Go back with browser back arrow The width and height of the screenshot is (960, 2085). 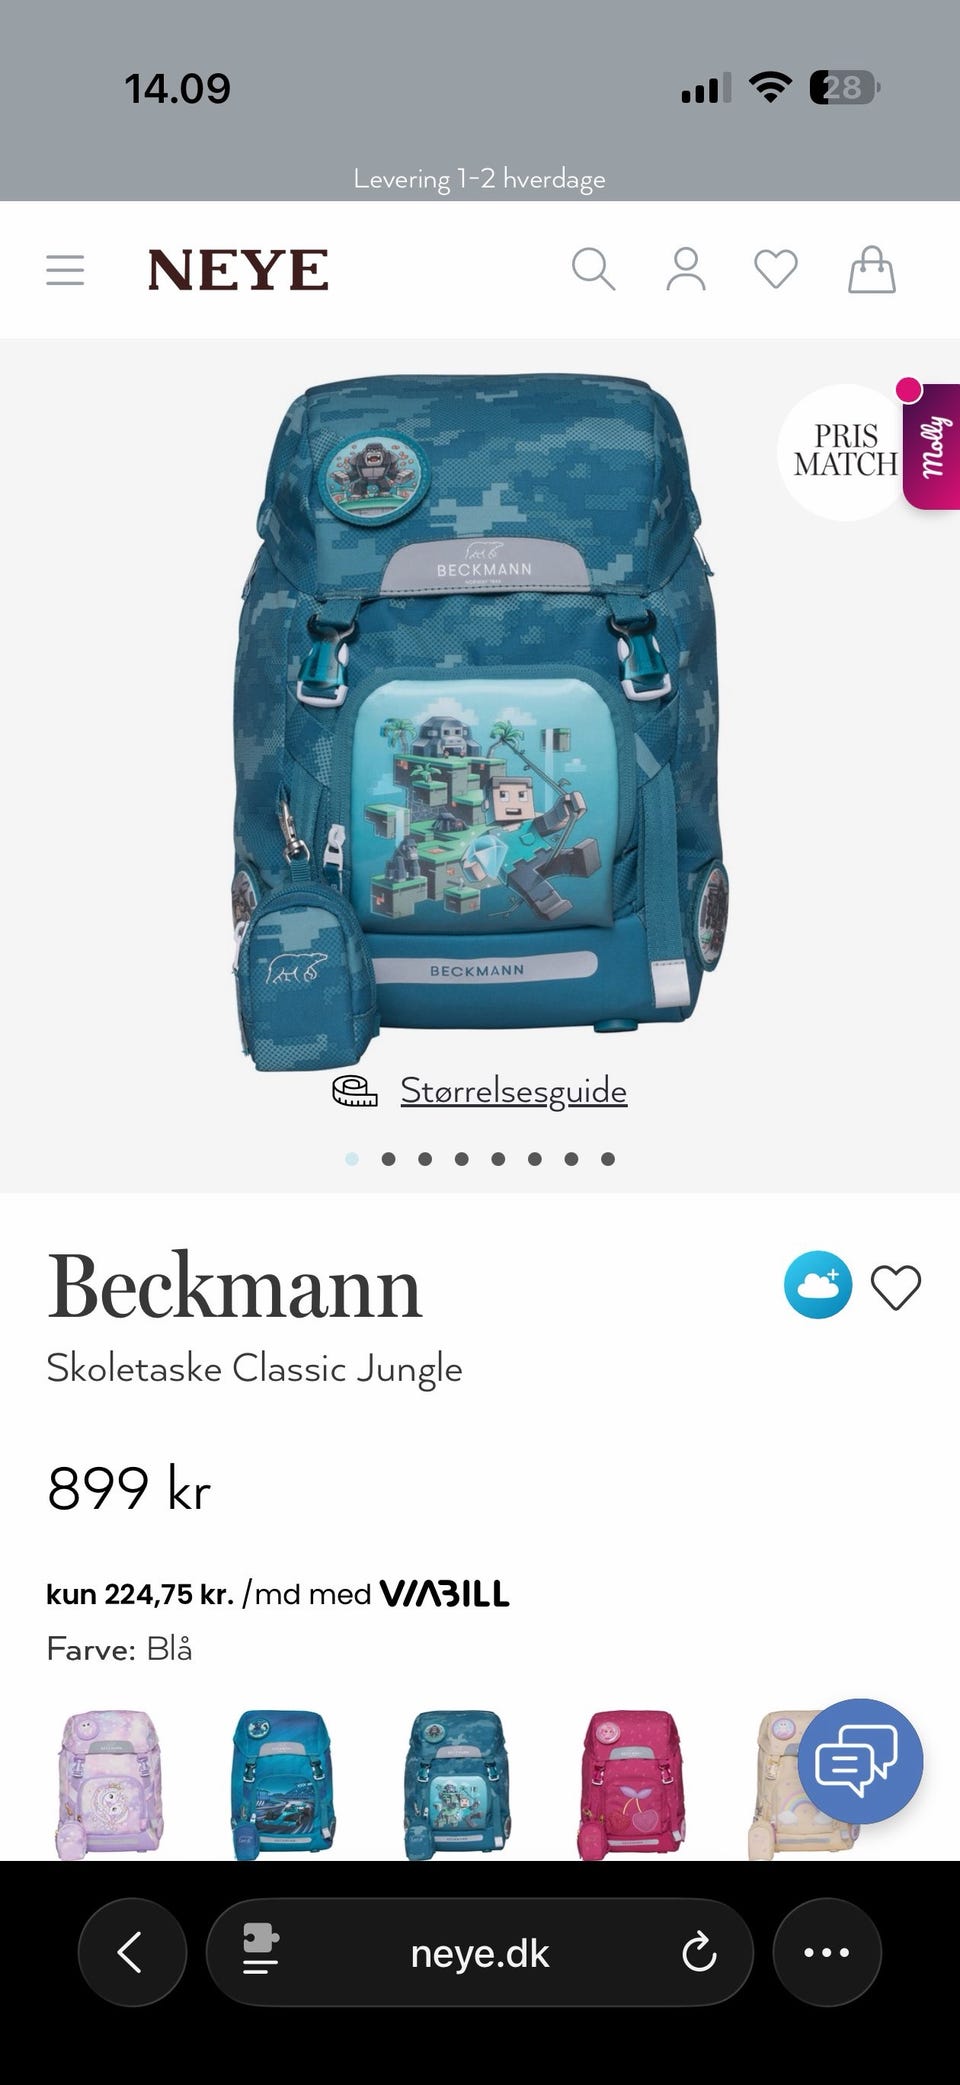(132, 1952)
